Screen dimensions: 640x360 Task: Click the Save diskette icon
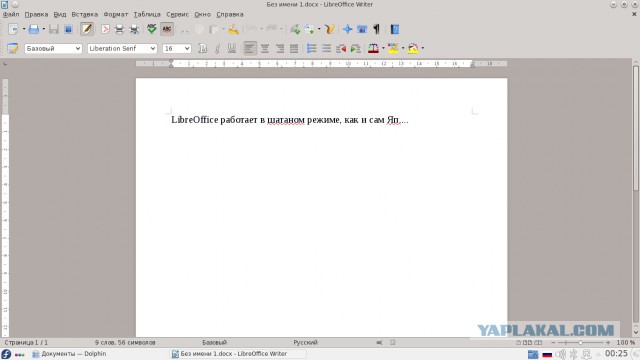[x=54, y=29]
